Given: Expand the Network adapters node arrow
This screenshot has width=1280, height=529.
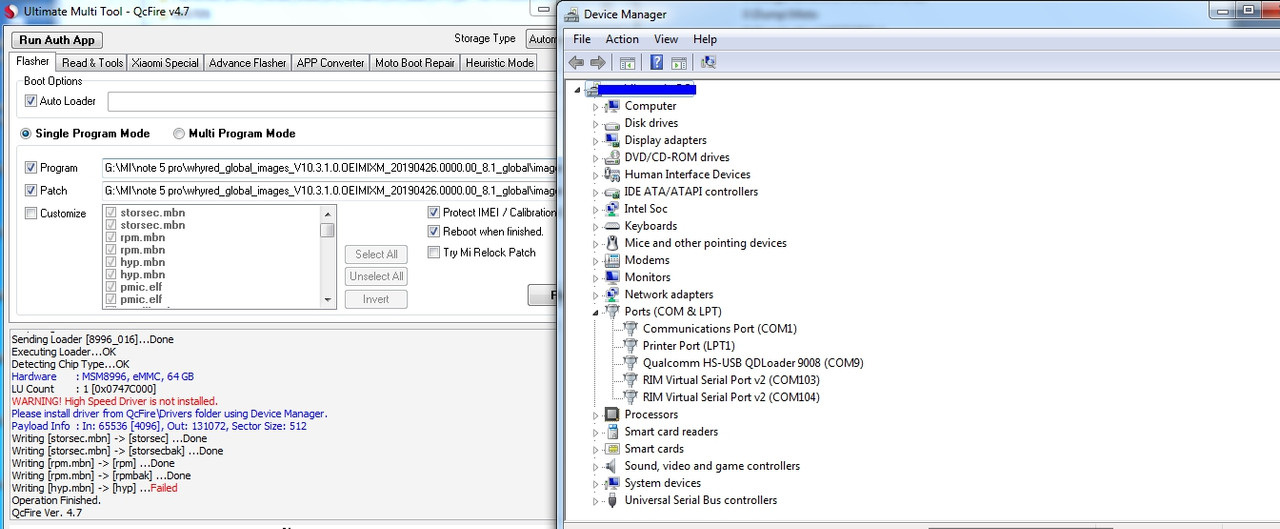Looking at the screenshot, I should pos(595,295).
